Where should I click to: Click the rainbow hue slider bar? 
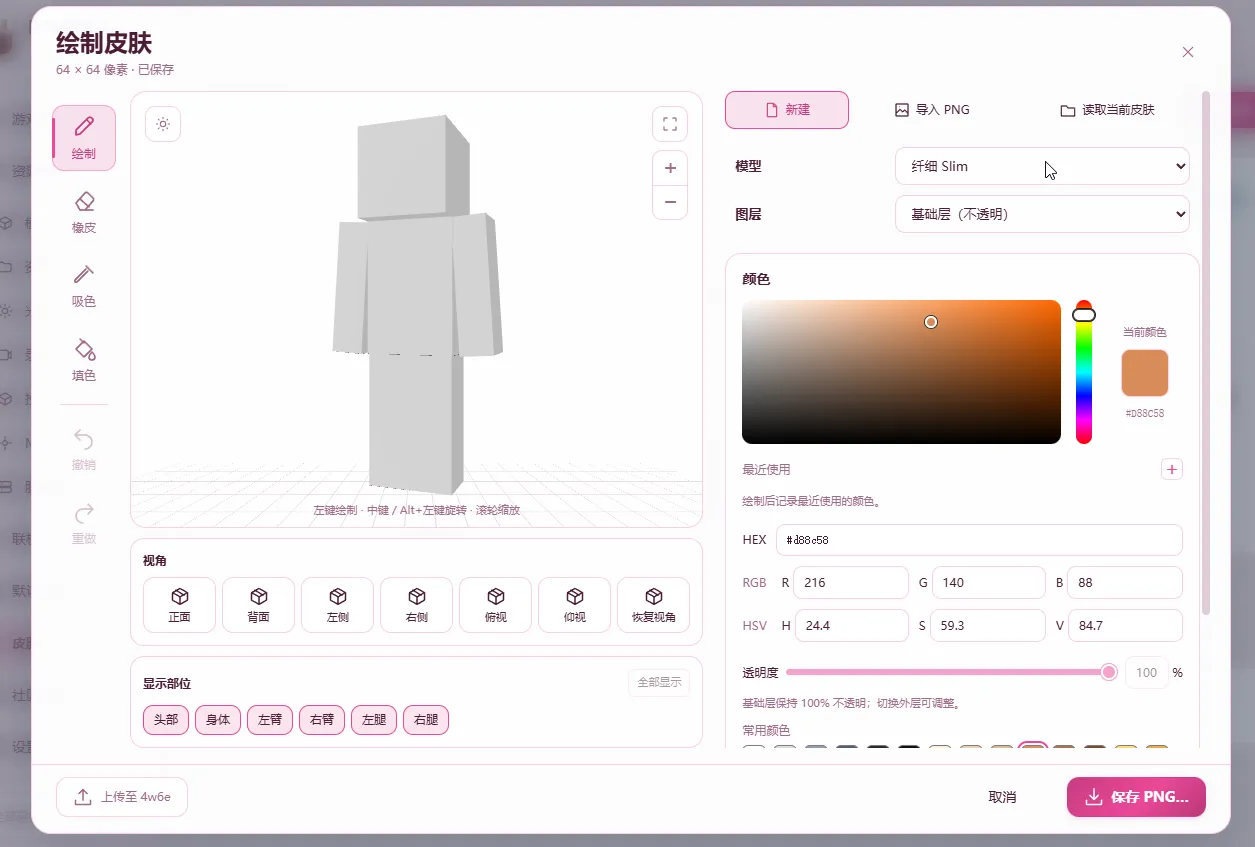coord(1084,372)
